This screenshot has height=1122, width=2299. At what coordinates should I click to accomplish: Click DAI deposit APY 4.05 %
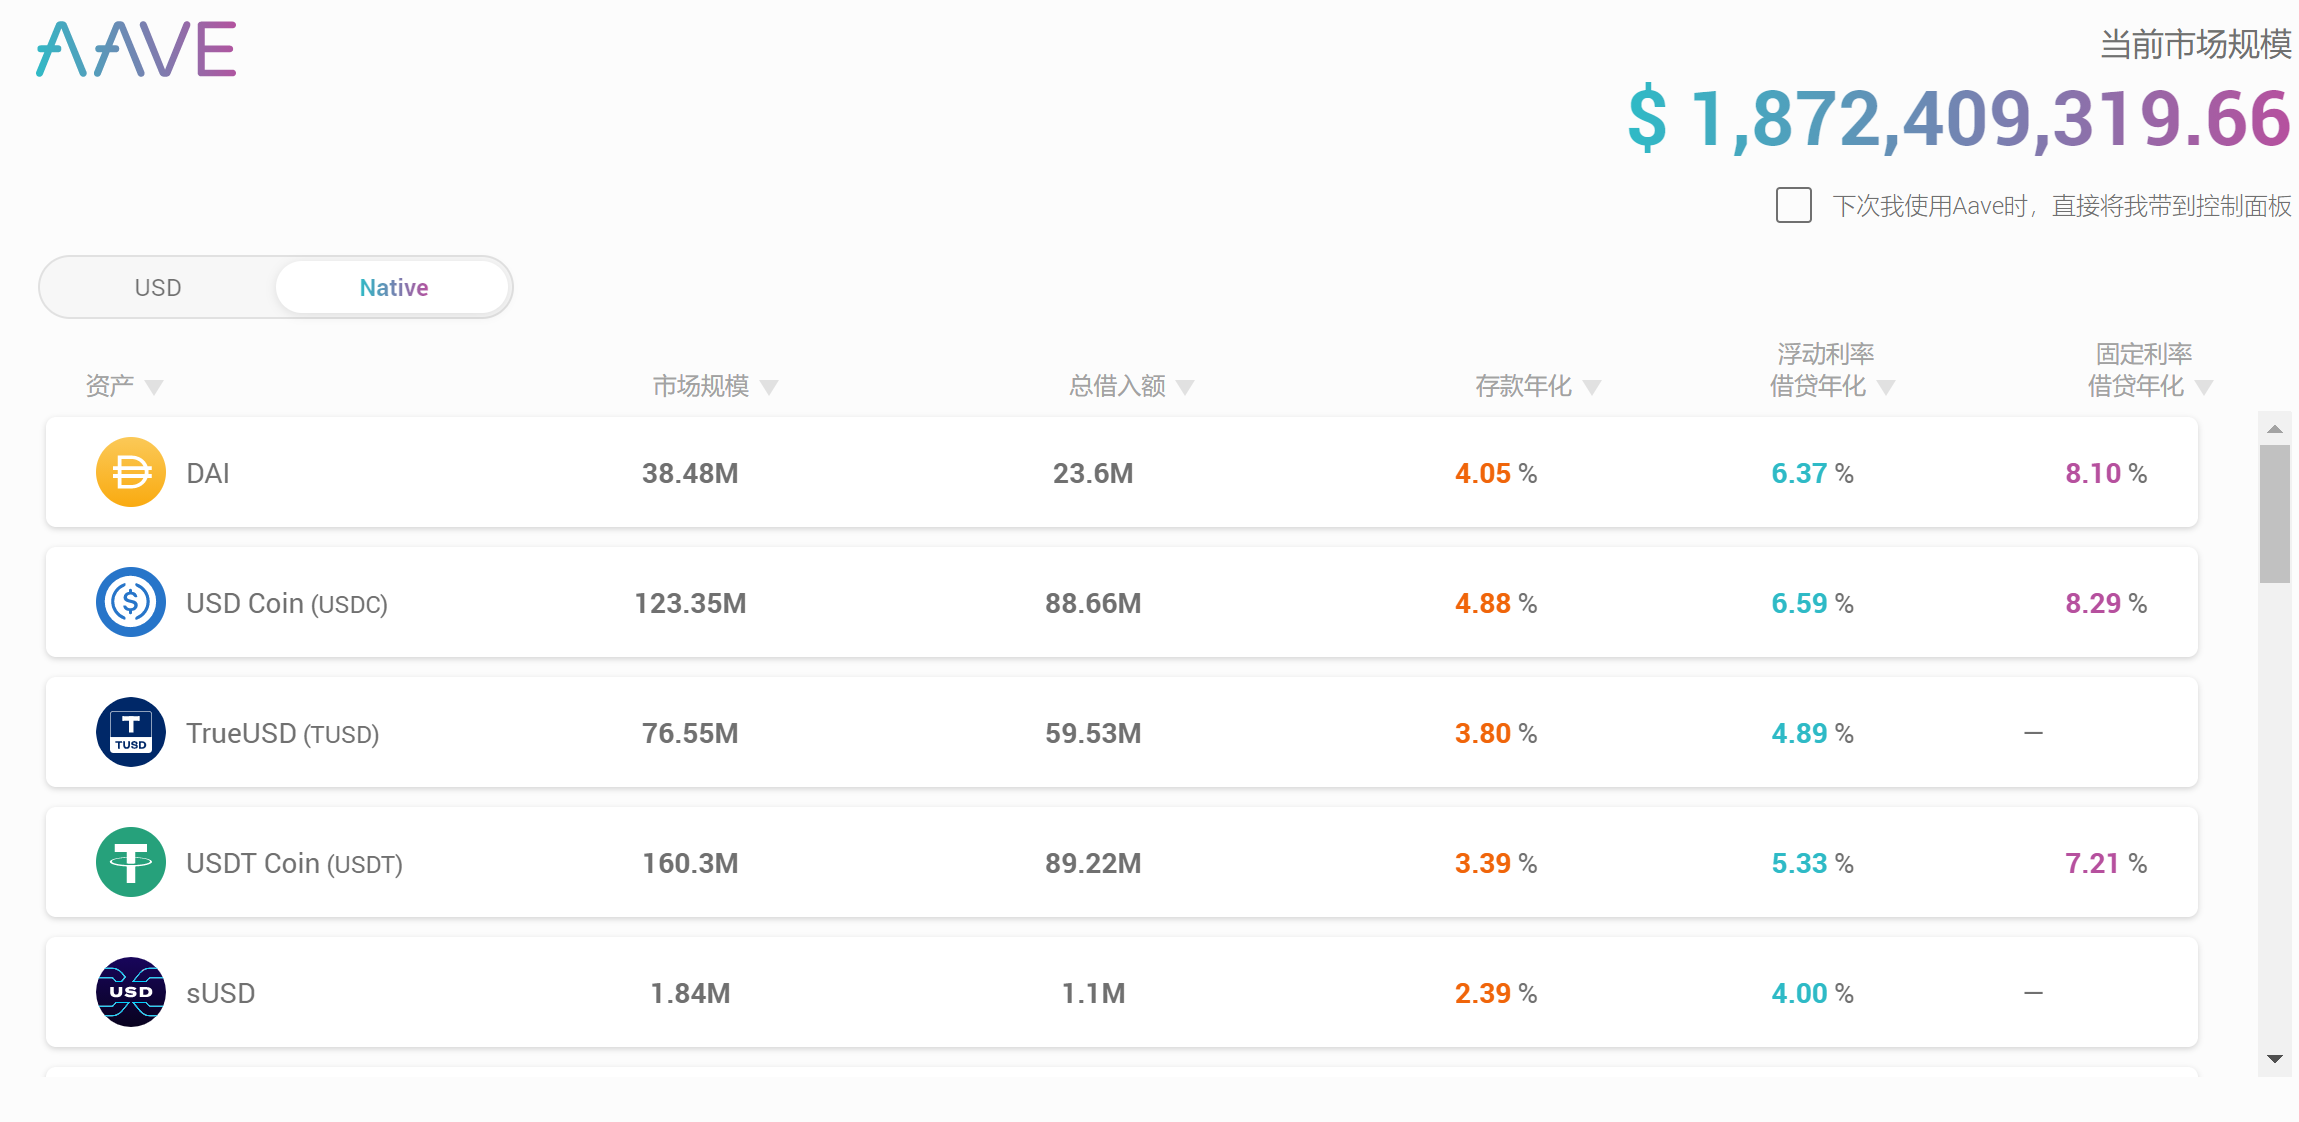[x=1496, y=473]
